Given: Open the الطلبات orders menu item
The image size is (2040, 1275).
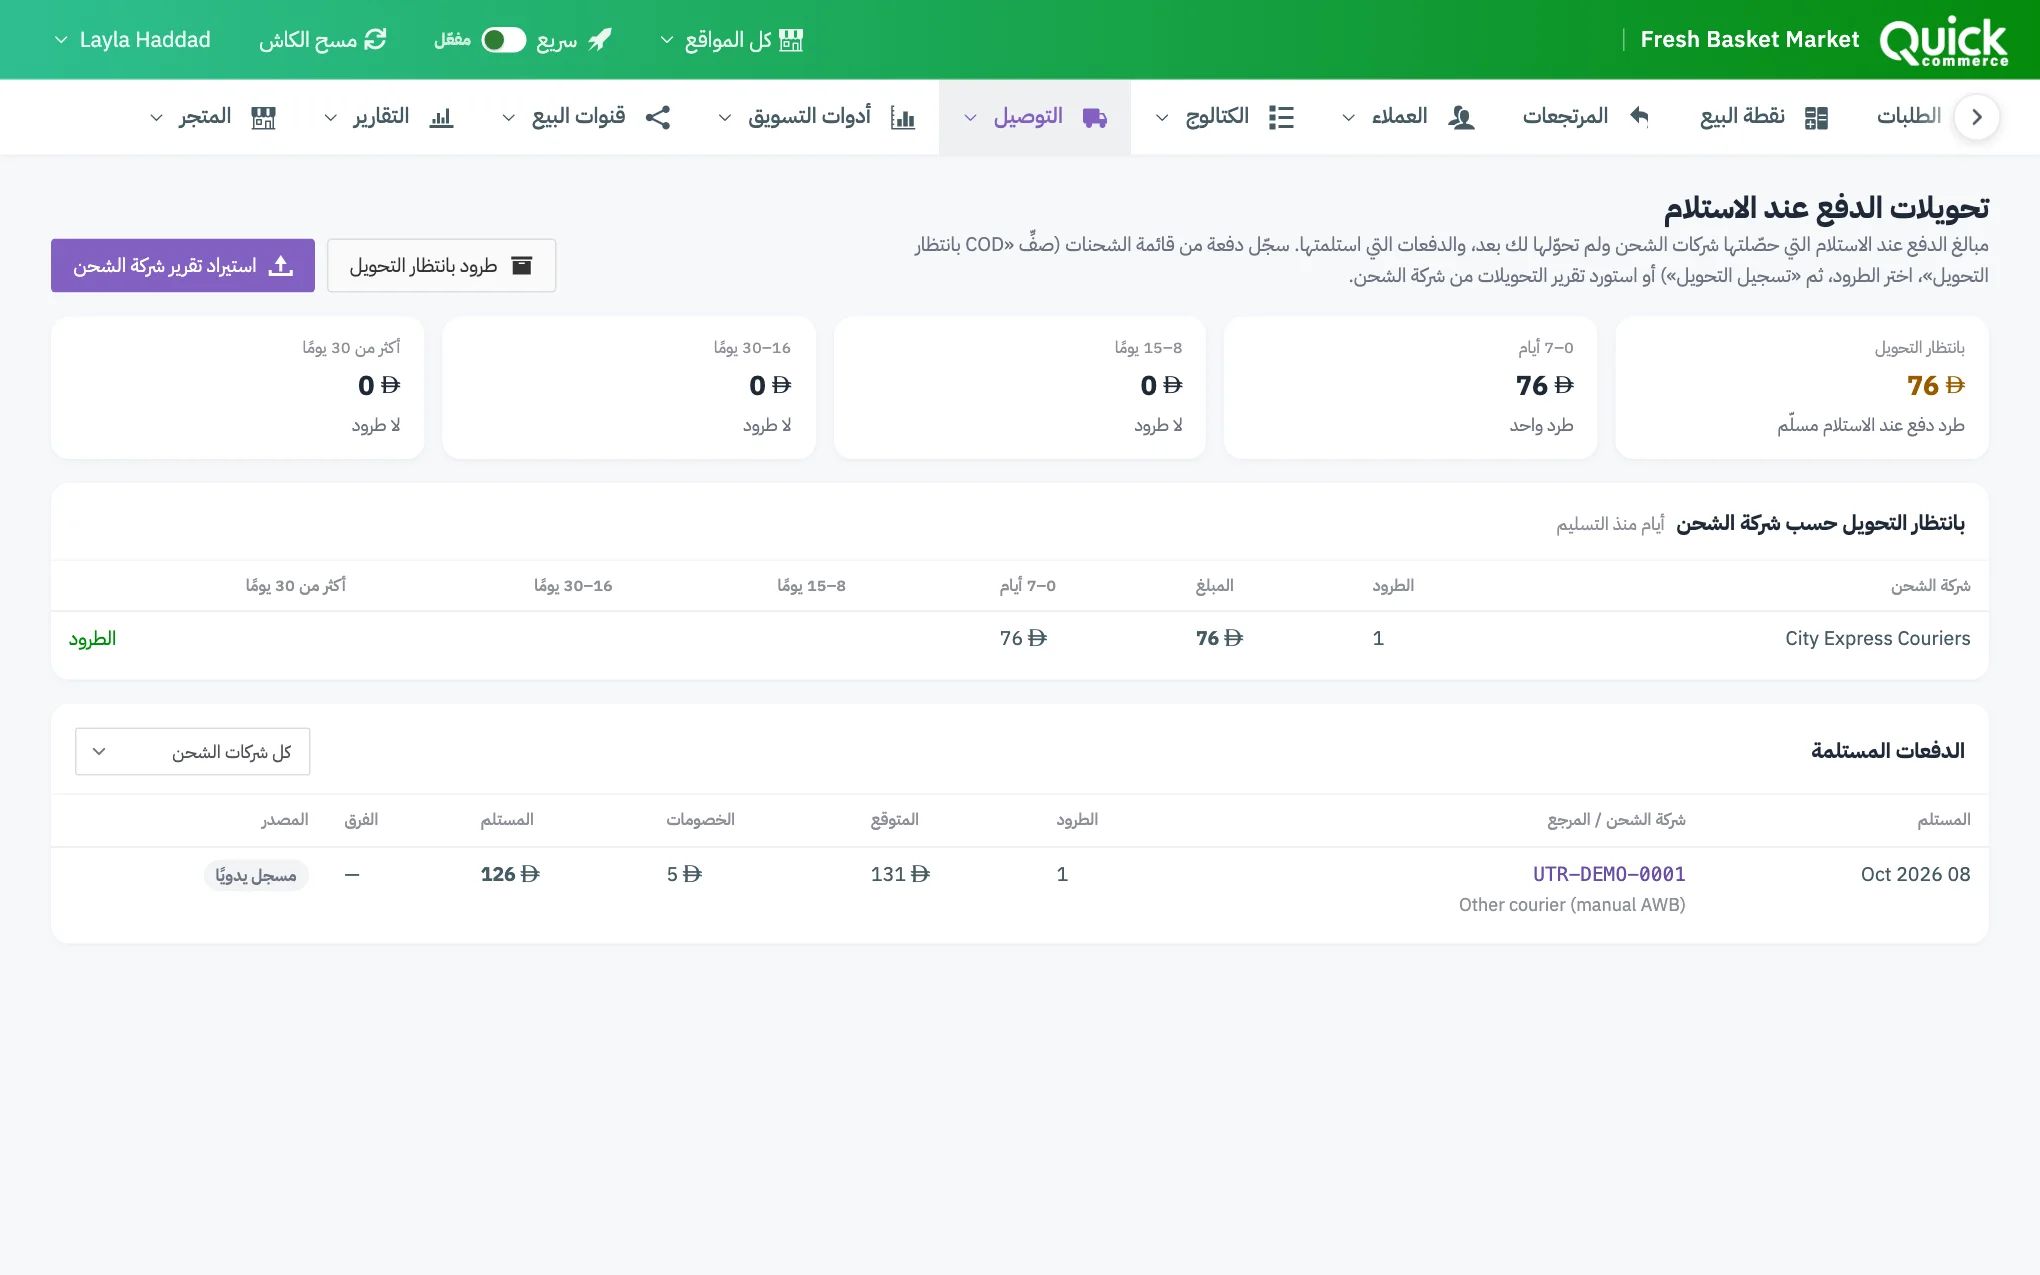Looking at the screenshot, I should point(1908,117).
